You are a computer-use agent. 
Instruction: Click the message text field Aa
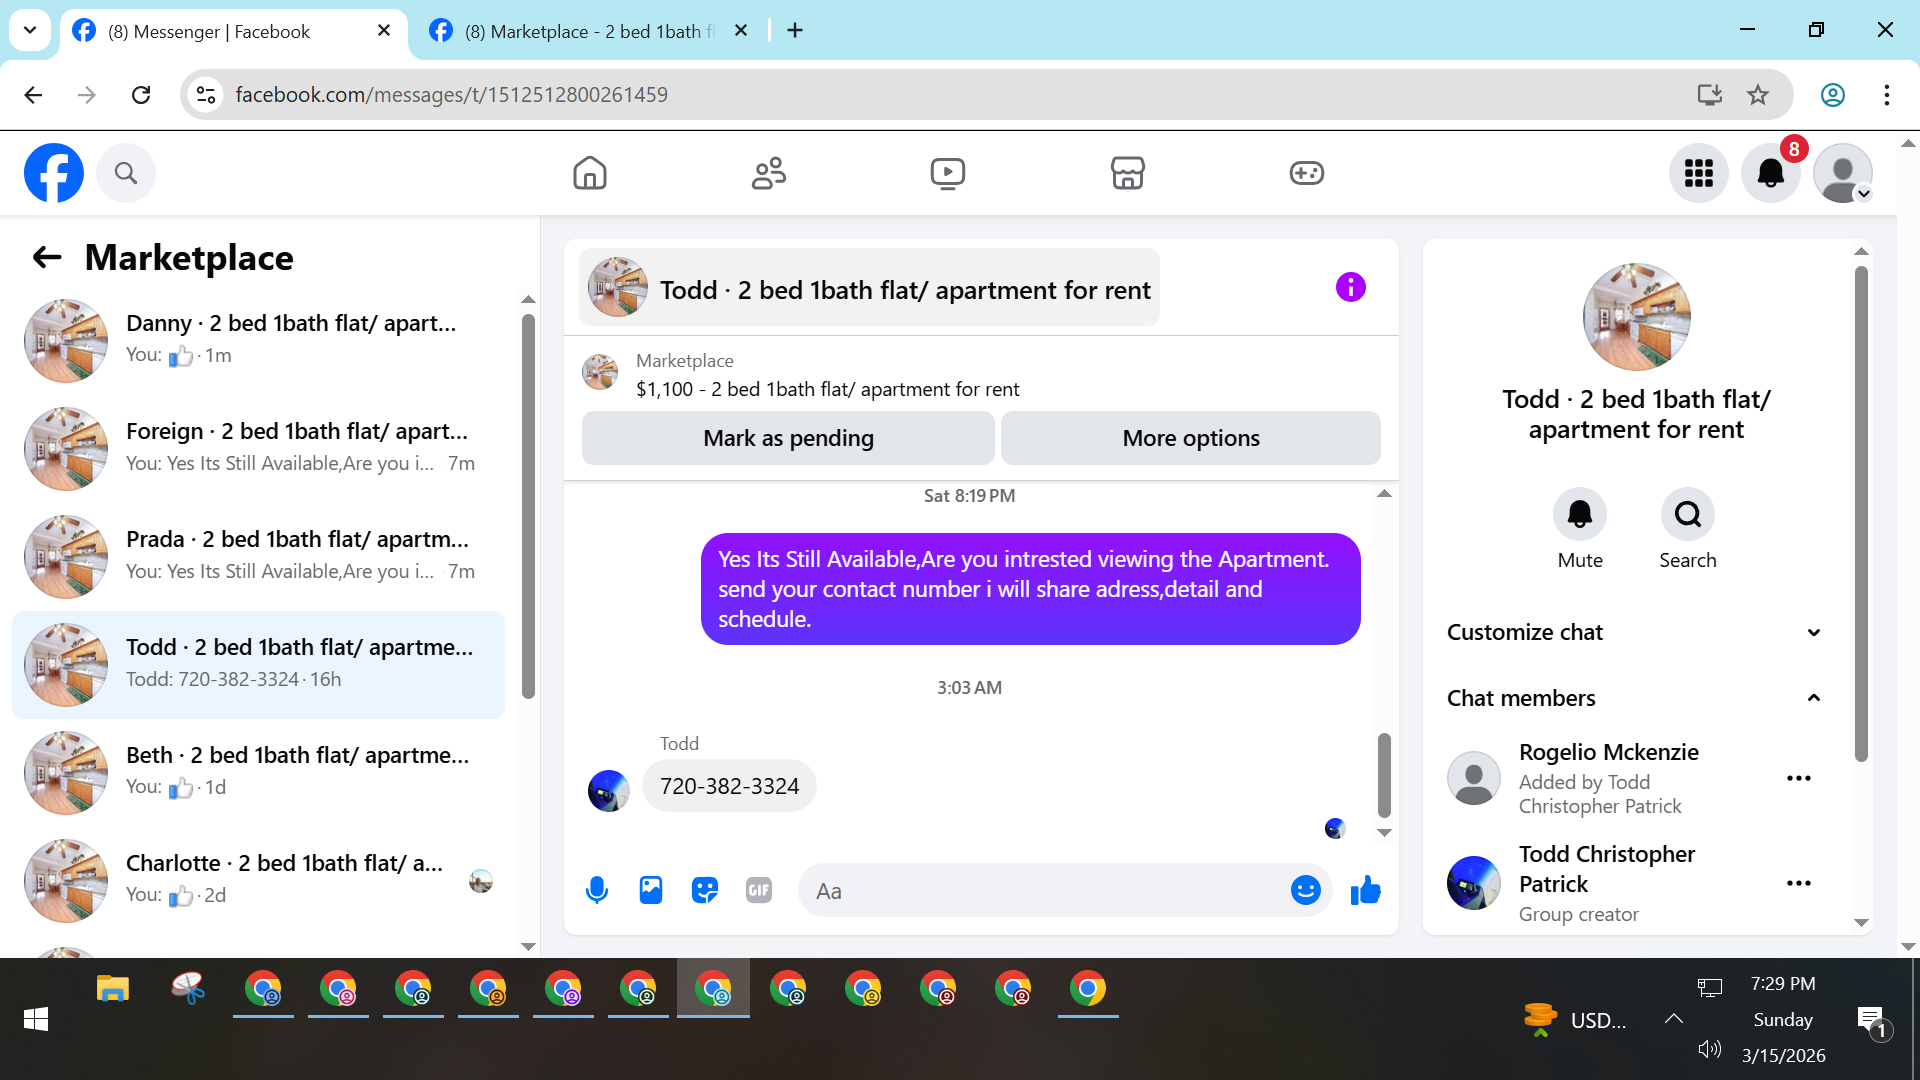pos(1045,890)
